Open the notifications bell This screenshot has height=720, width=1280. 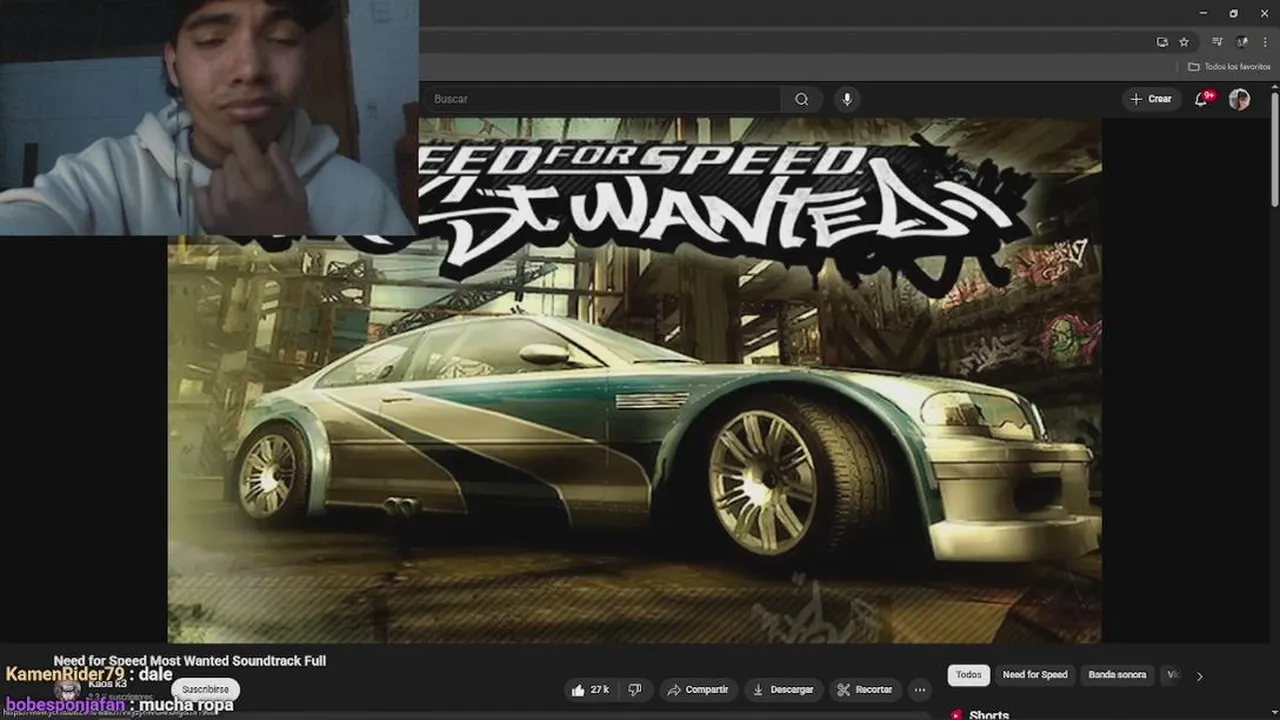coord(1202,99)
